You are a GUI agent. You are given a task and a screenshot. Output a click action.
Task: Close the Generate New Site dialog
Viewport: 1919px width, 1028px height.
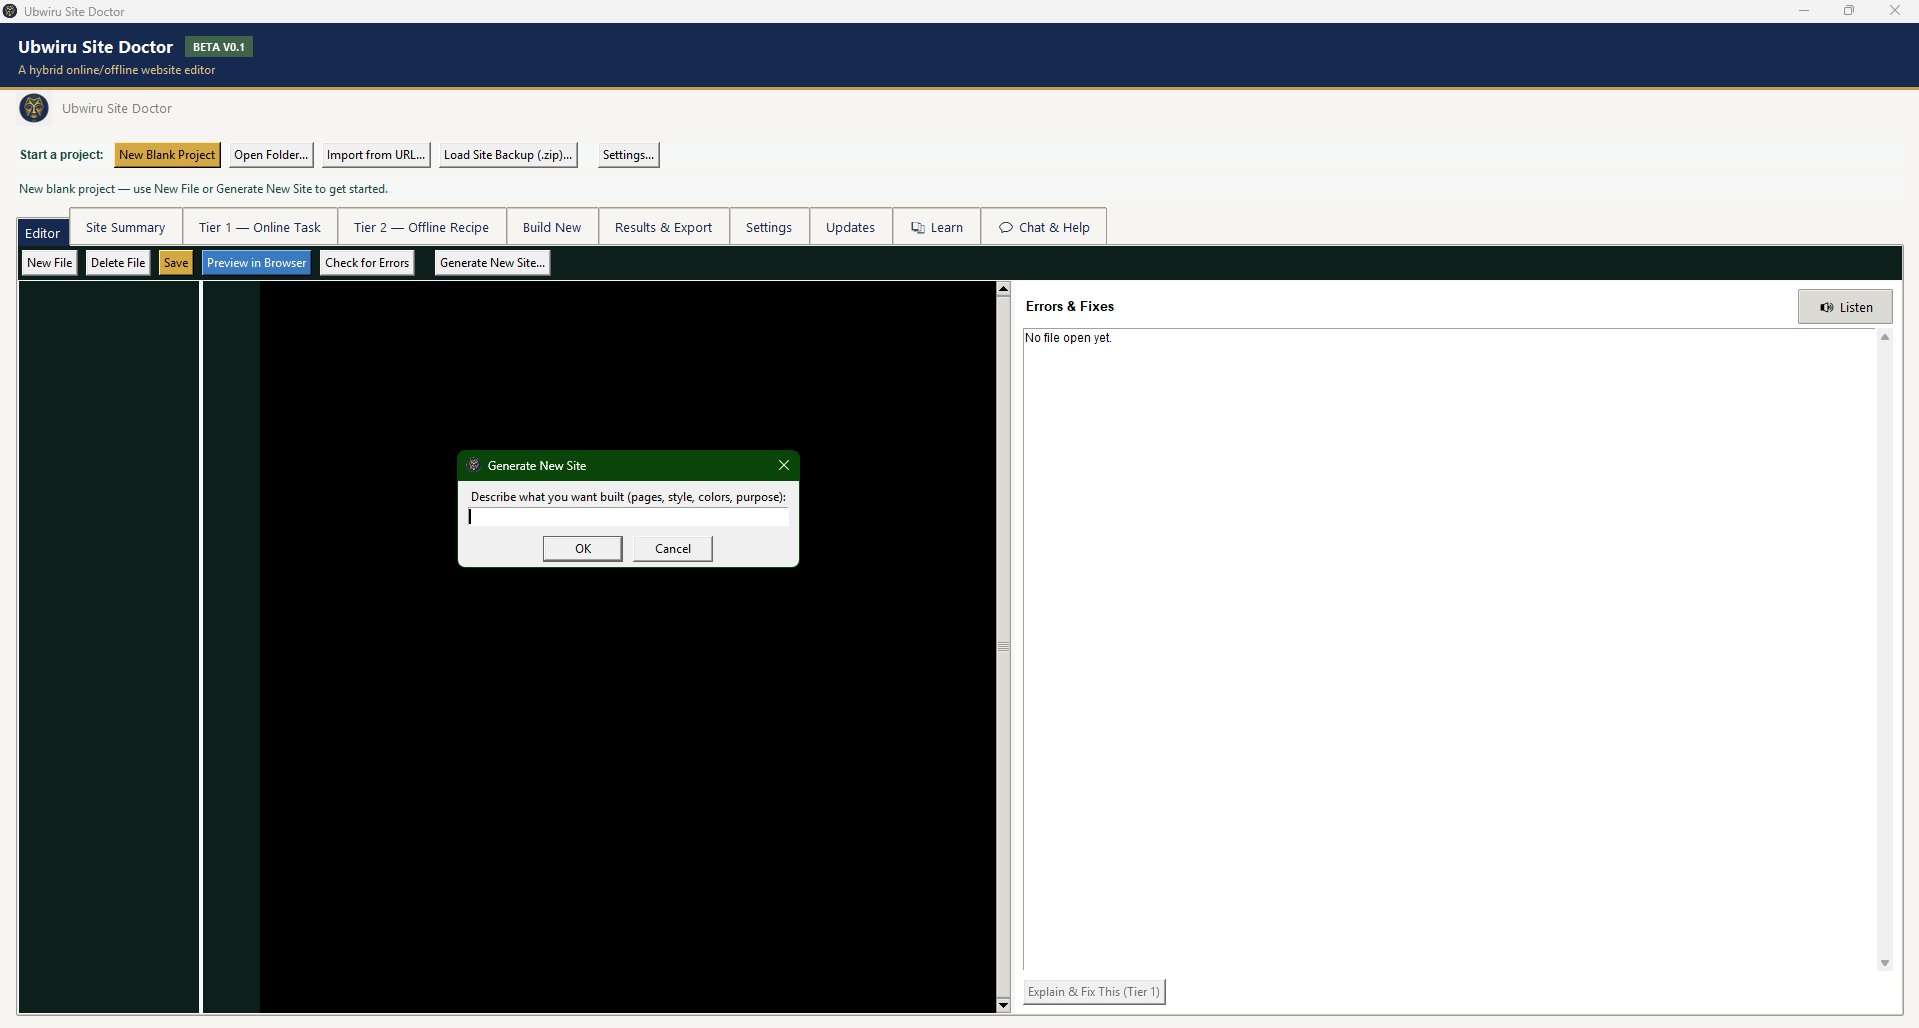tap(784, 465)
